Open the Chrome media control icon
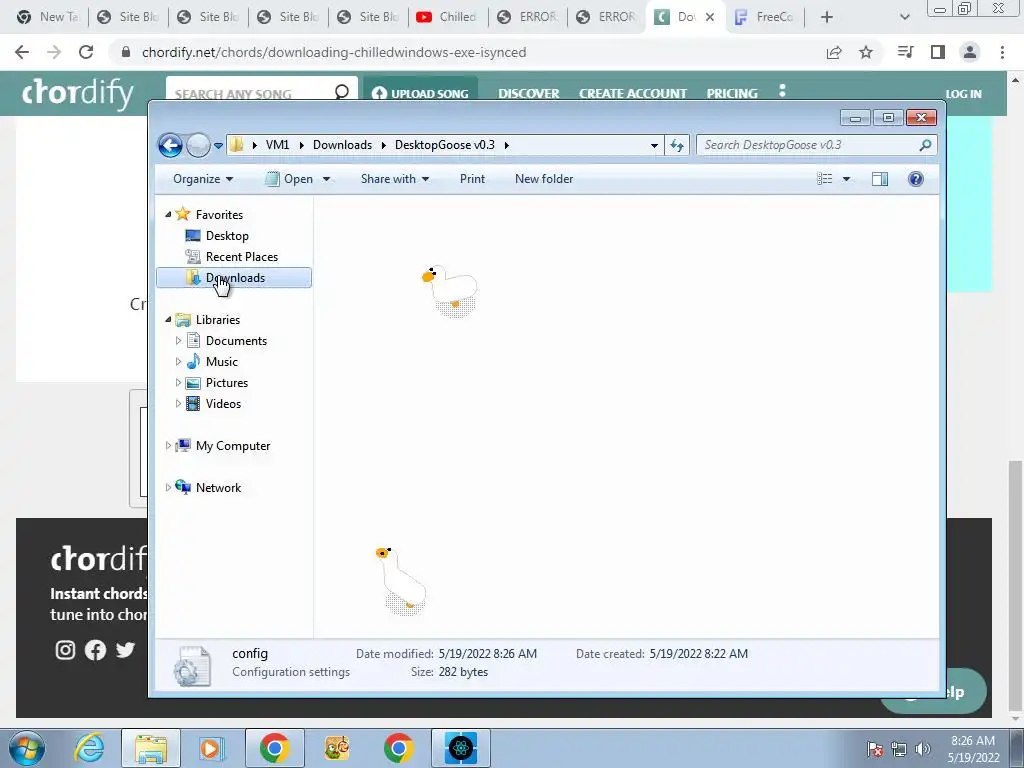Image resolution: width=1024 pixels, height=768 pixels. click(906, 52)
